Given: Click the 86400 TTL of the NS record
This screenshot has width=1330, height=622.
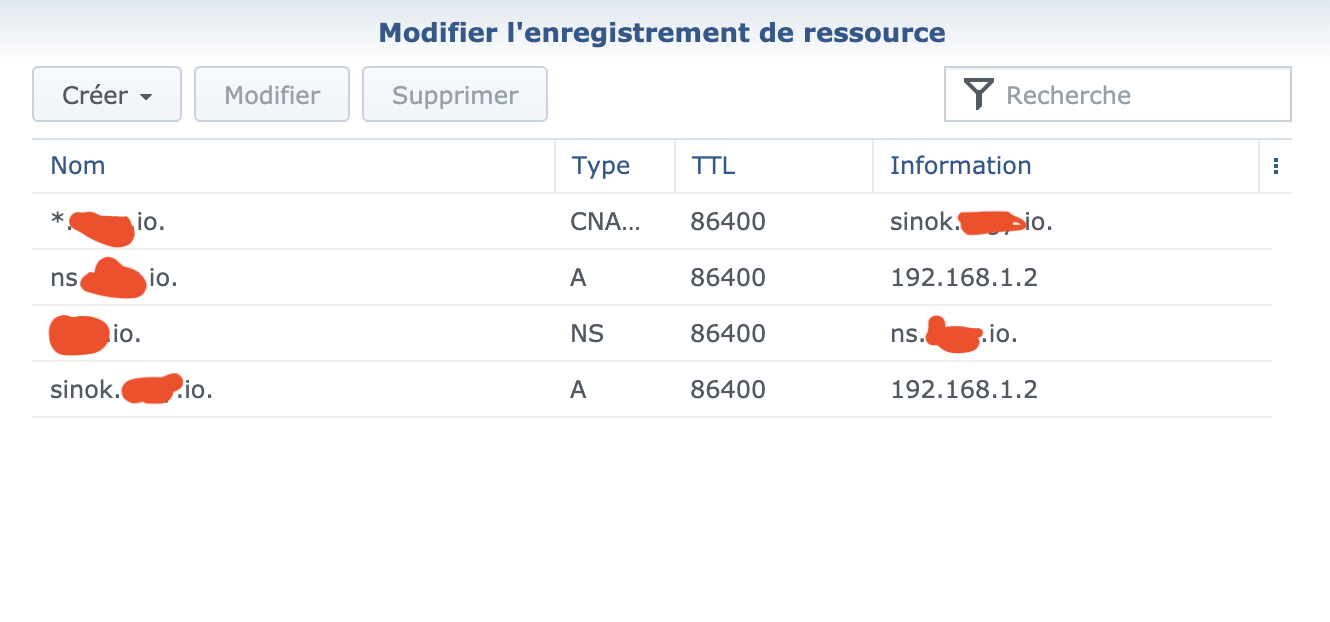Looking at the screenshot, I should (x=727, y=333).
